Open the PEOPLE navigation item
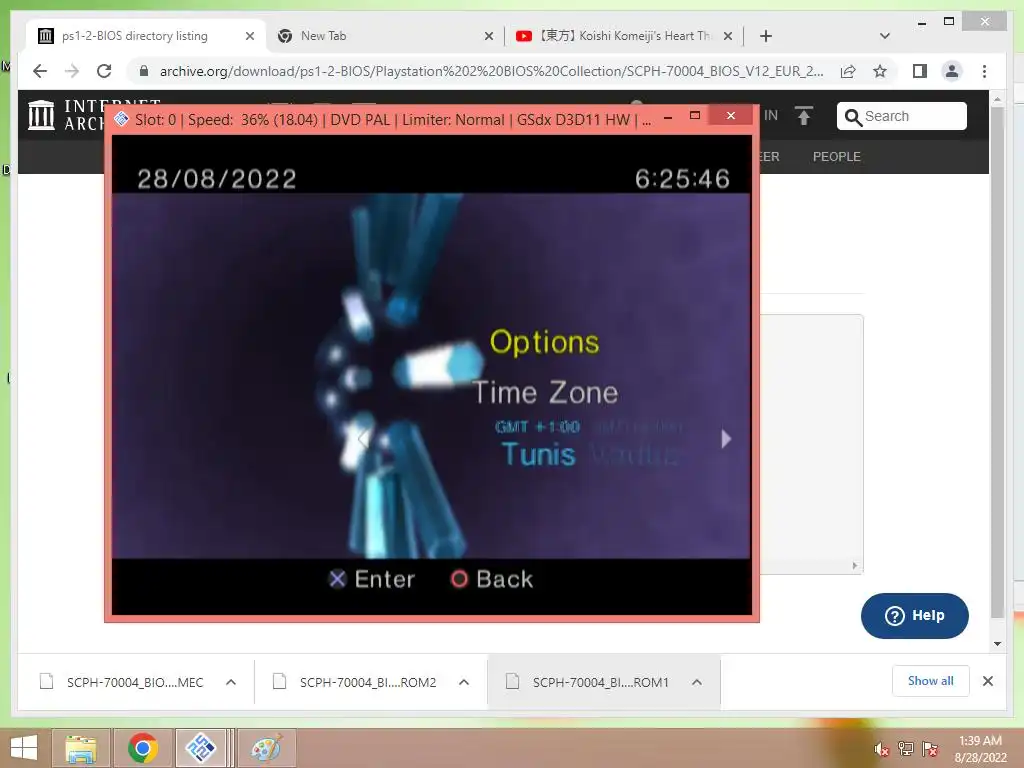Screen dimensions: 1024x768 tap(837, 157)
